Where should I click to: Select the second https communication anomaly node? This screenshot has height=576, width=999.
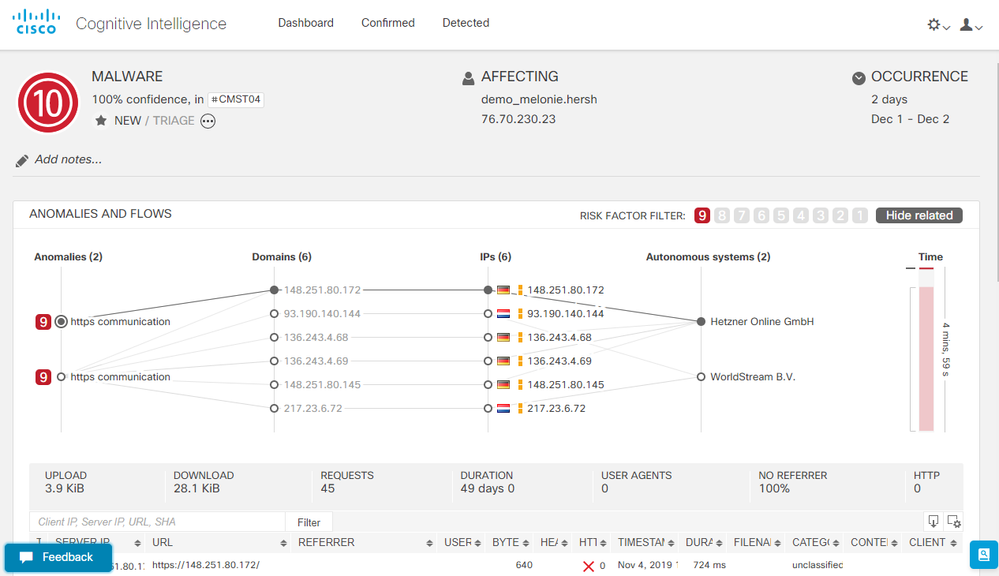[x=61, y=377]
